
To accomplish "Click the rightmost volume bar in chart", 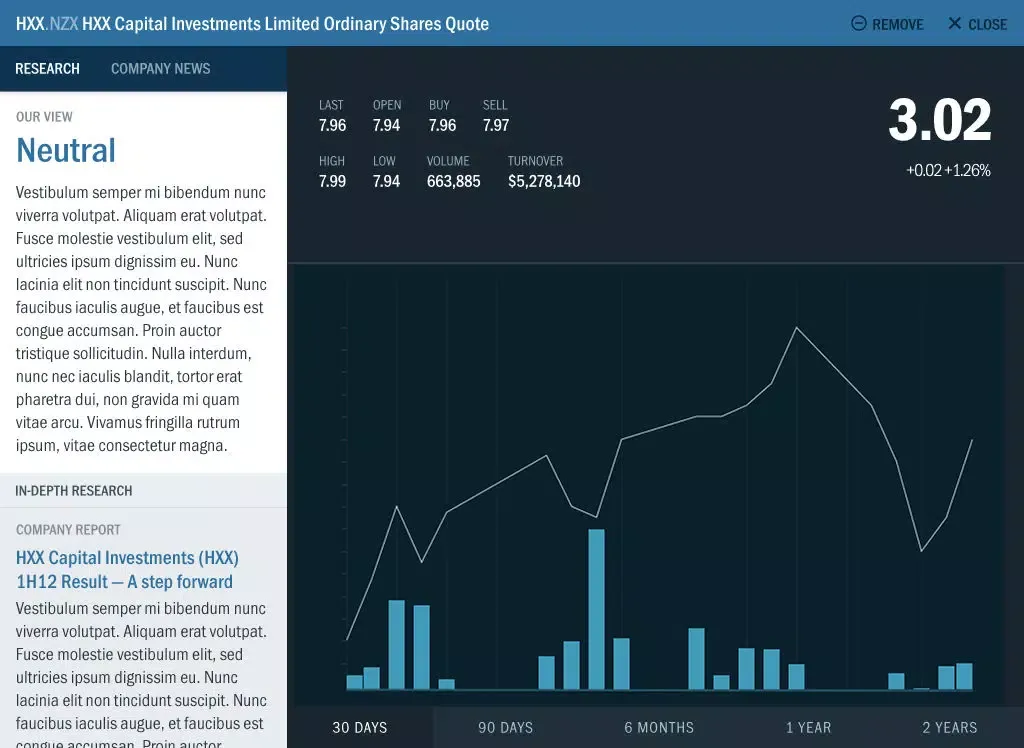I will [x=964, y=676].
